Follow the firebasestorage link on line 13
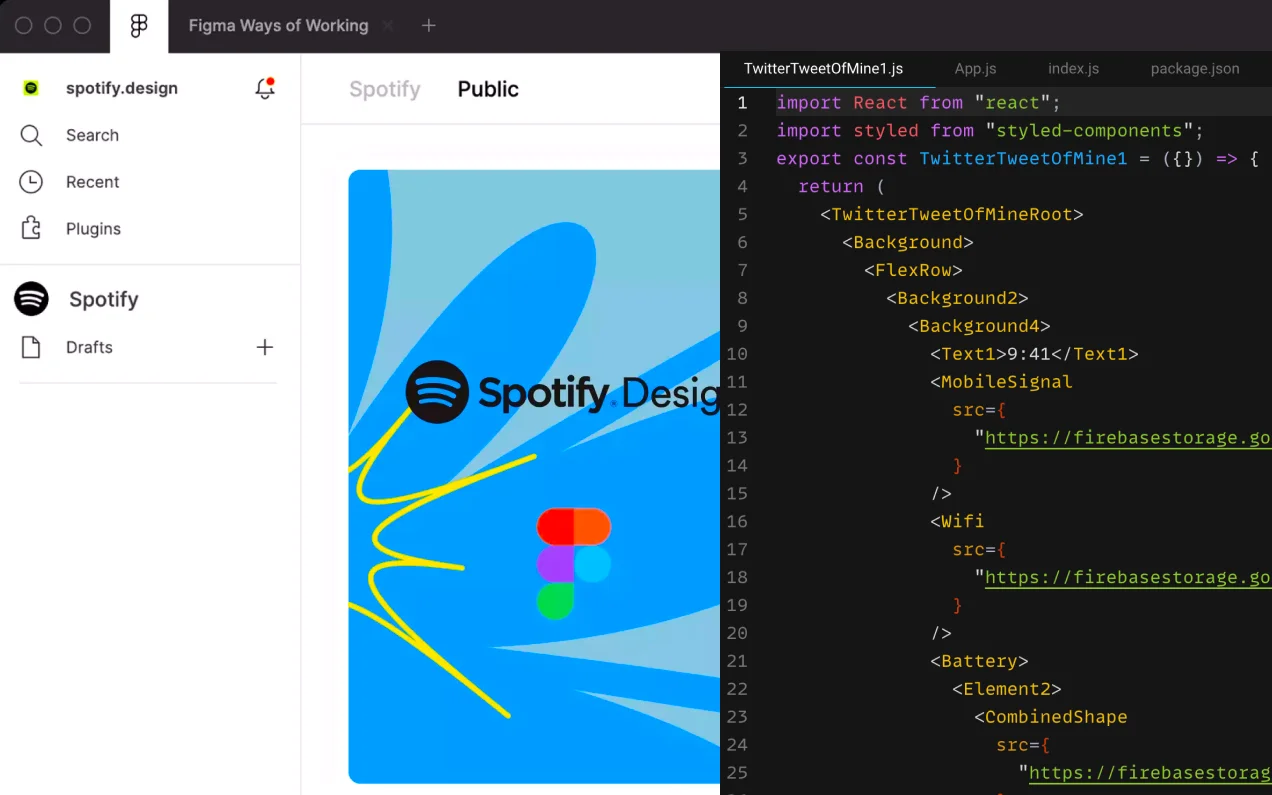This screenshot has width=1272, height=795. tap(1128, 437)
